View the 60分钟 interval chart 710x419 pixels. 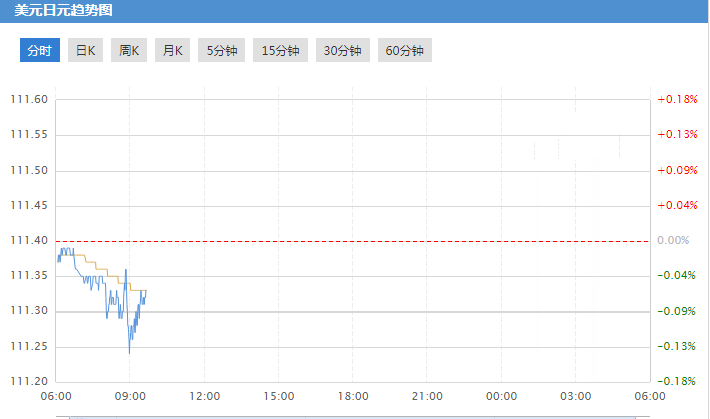tap(405, 50)
